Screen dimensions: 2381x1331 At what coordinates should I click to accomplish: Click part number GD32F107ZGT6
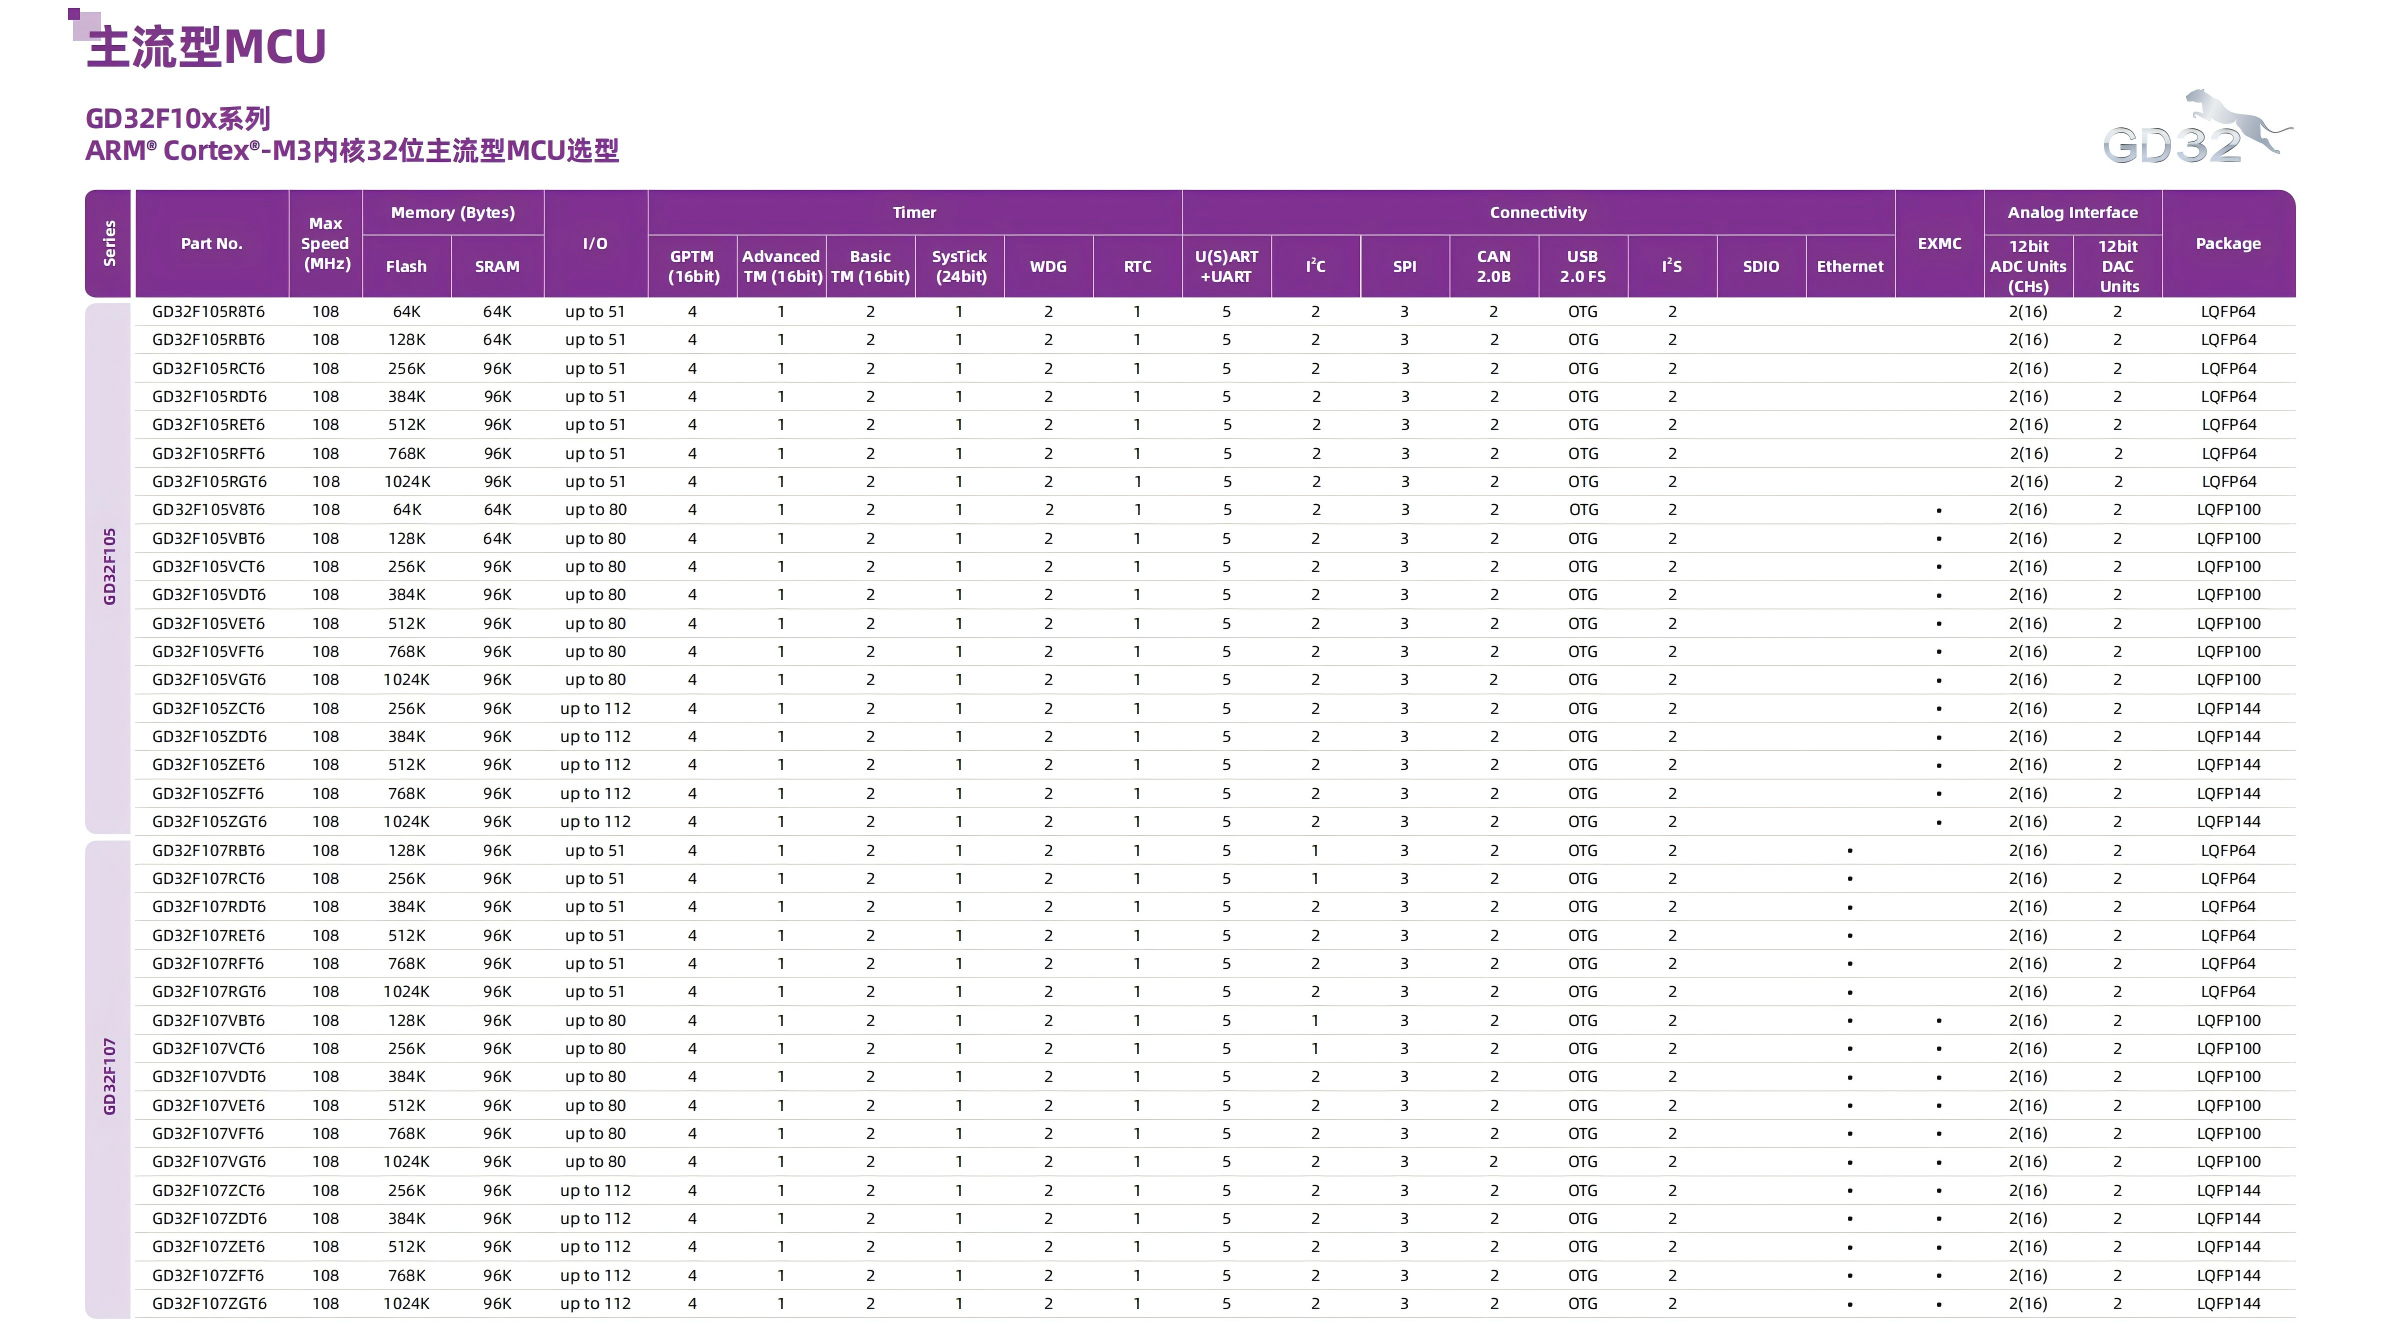(209, 1303)
